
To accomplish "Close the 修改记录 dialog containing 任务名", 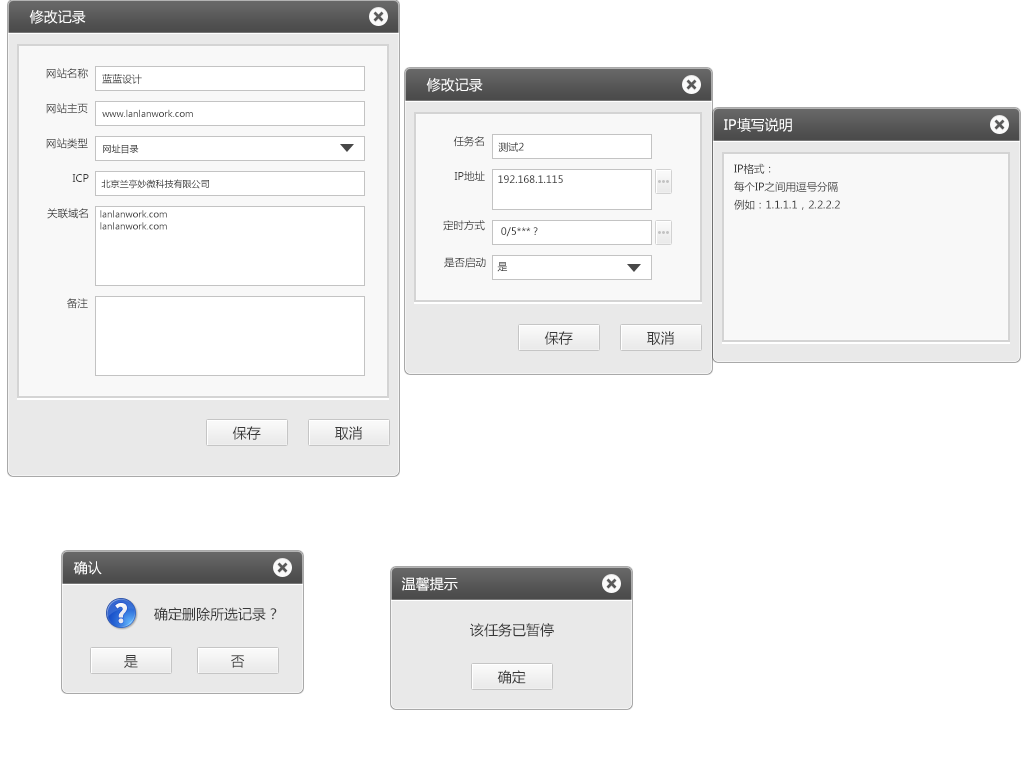I will click(x=691, y=84).
